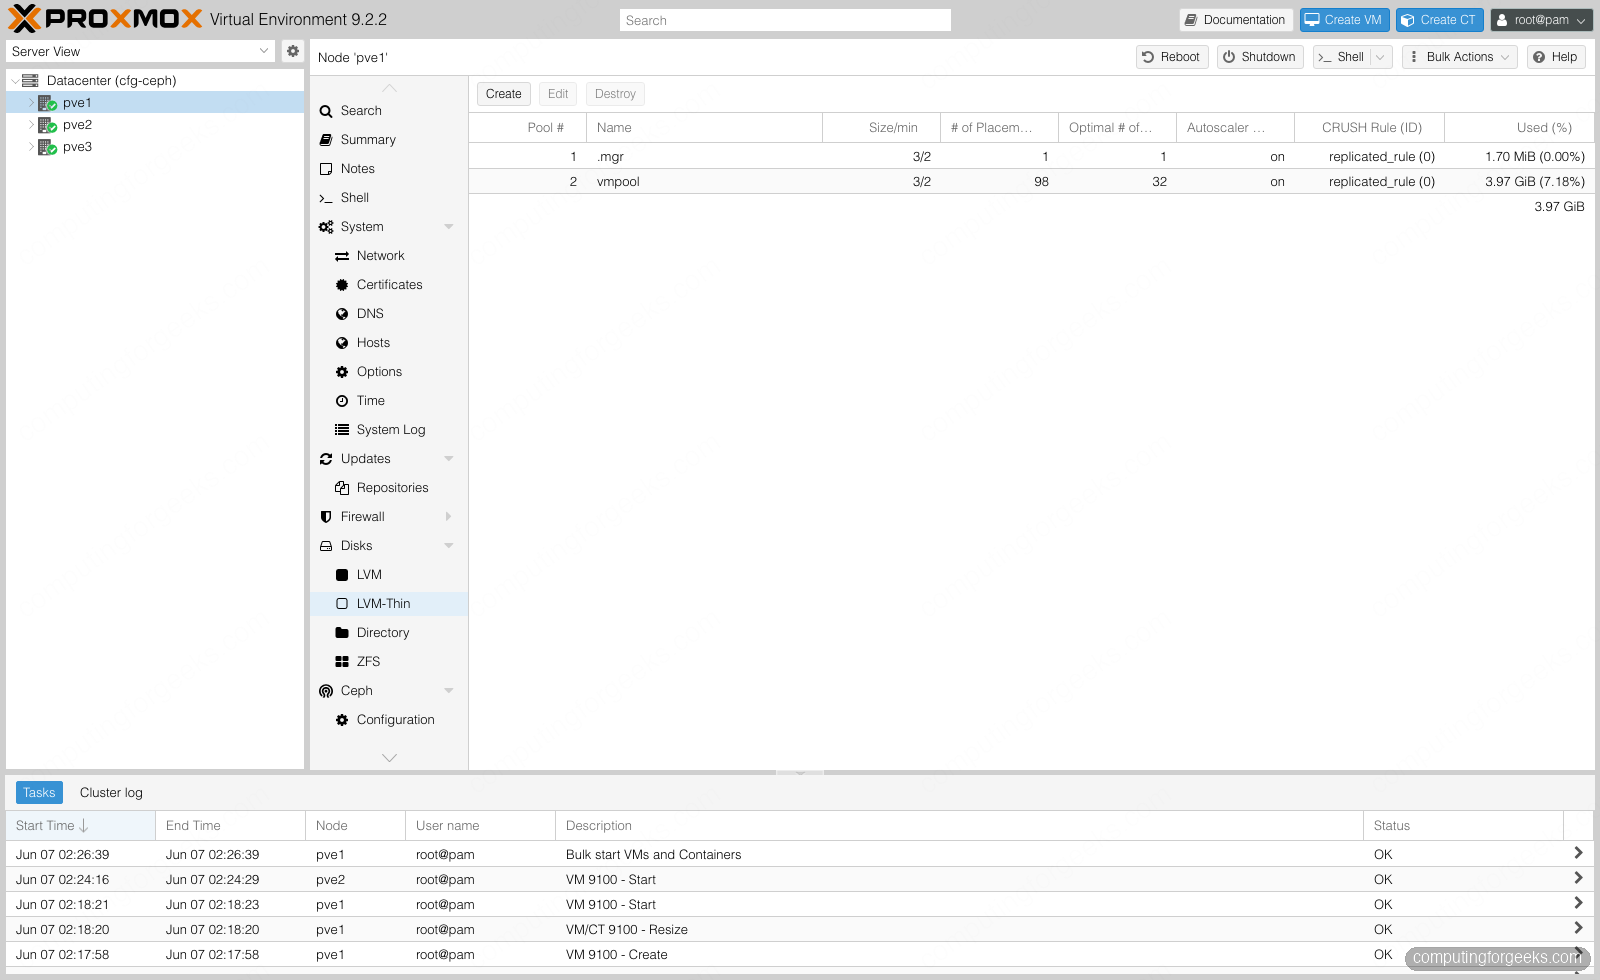Sort by the Used (%) column header
Screen dimensions: 1600x980
tap(1519, 128)
